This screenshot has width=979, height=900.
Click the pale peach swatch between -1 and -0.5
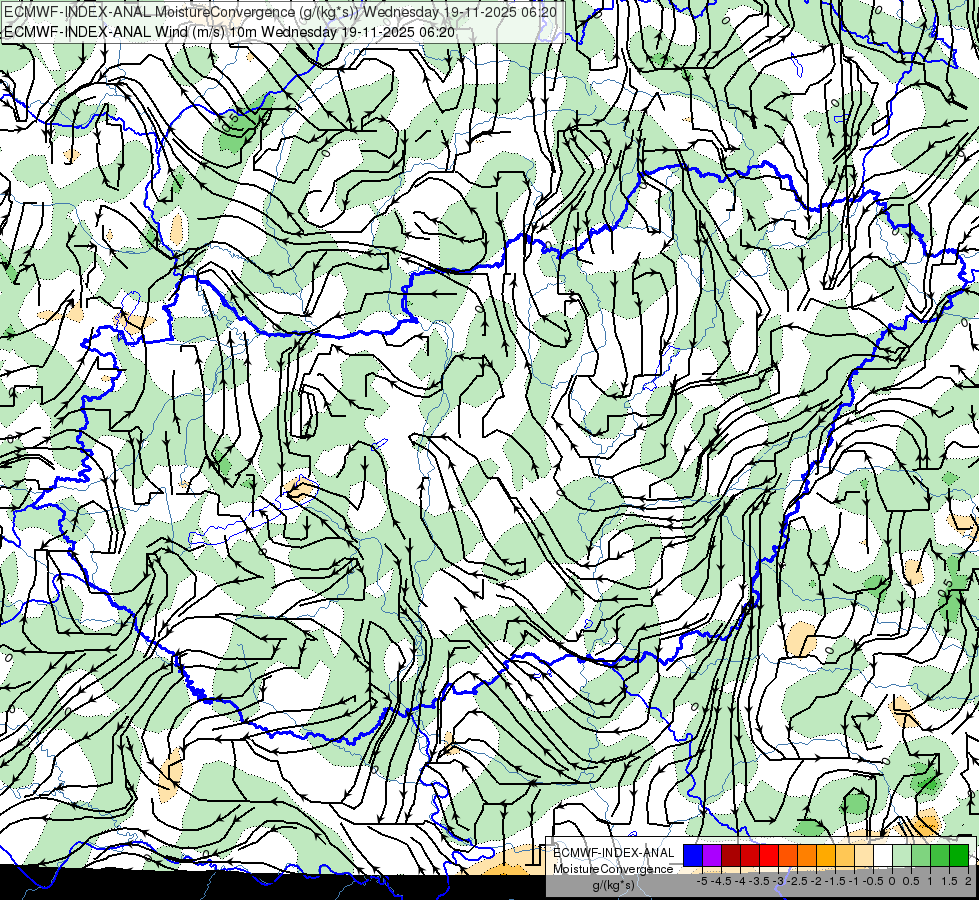point(864,855)
